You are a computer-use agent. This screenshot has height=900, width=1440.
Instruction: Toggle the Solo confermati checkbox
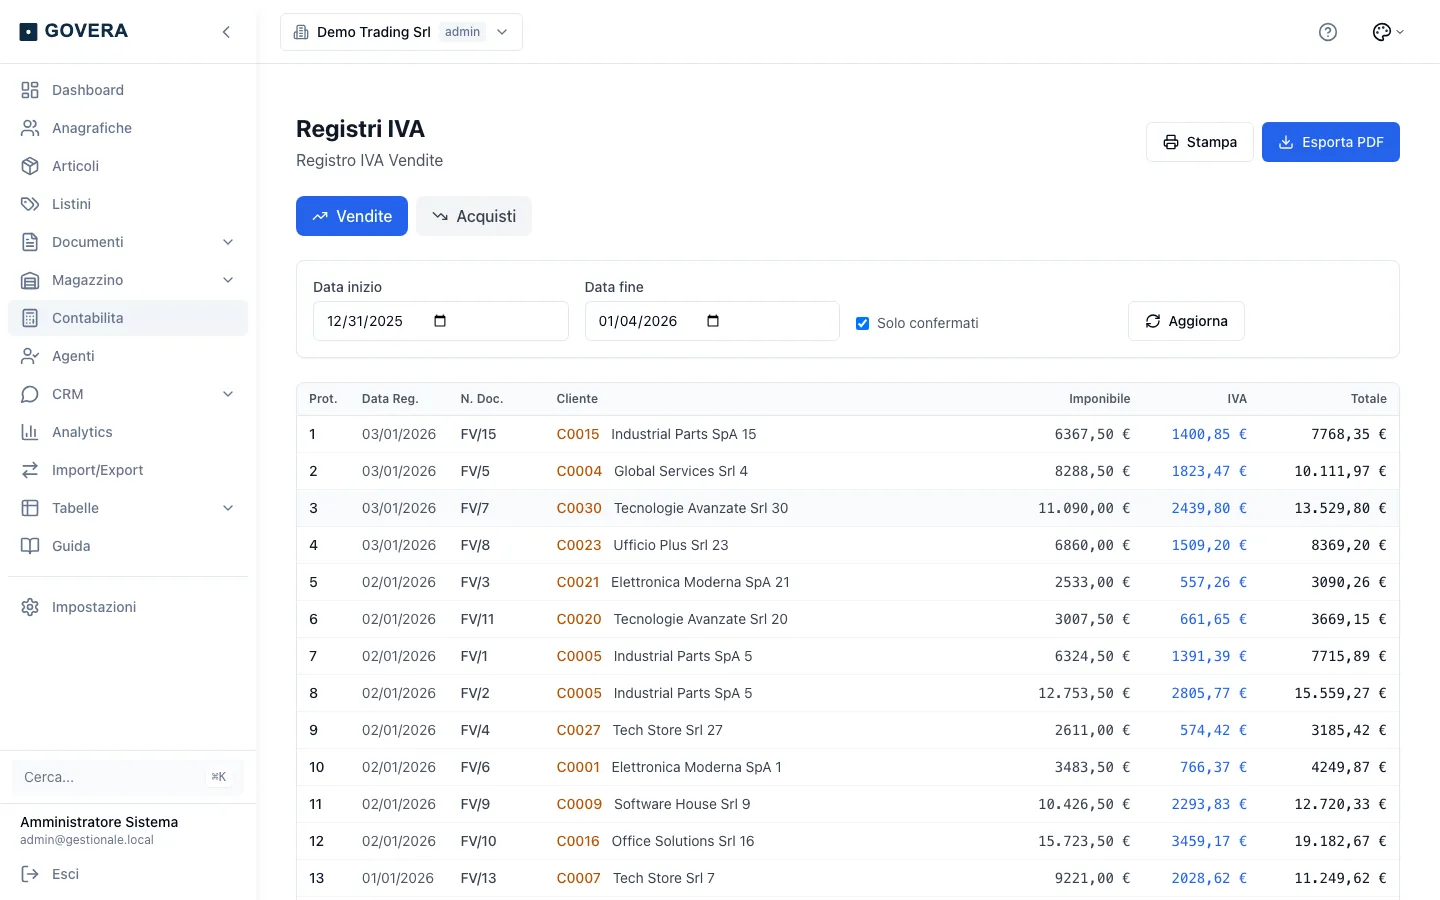862,323
